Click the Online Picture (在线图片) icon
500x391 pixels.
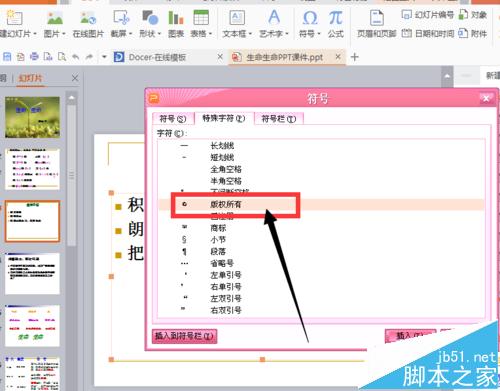pyautogui.click(x=88, y=18)
